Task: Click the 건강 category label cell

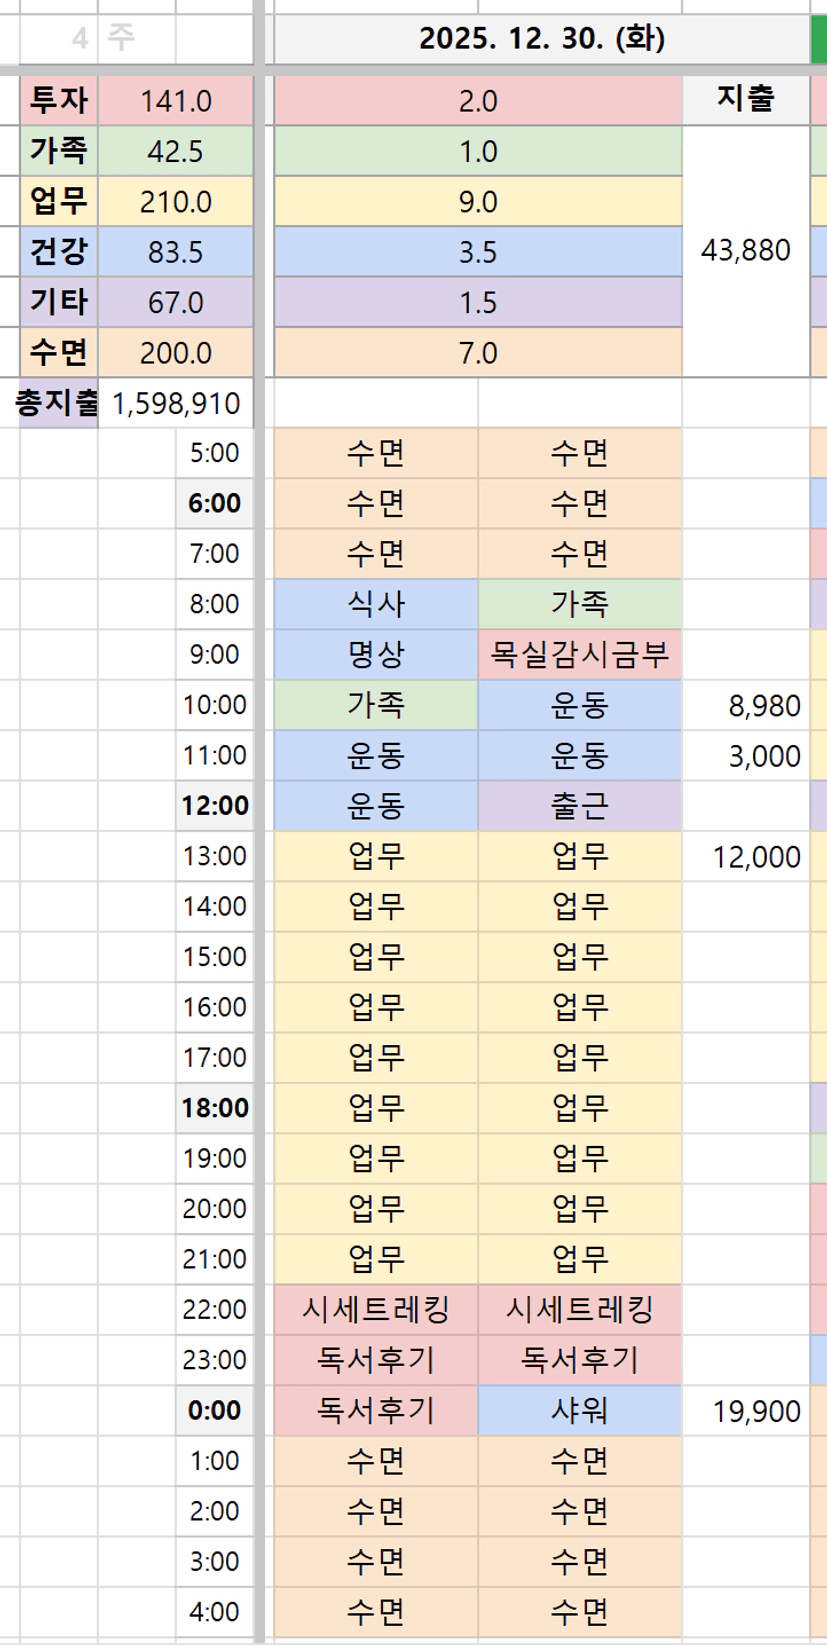Action: [x=59, y=251]
